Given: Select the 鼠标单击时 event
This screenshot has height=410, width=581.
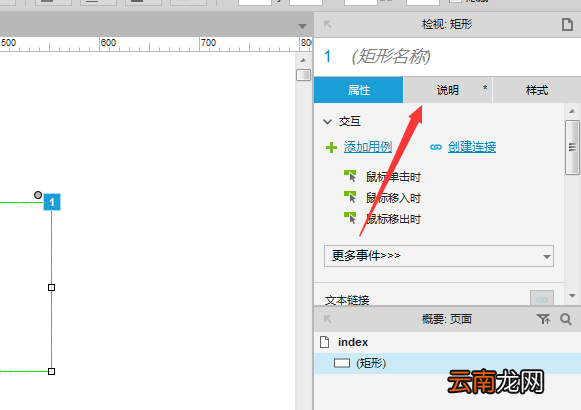Looking at the screenshot, I should coord(393,177).
